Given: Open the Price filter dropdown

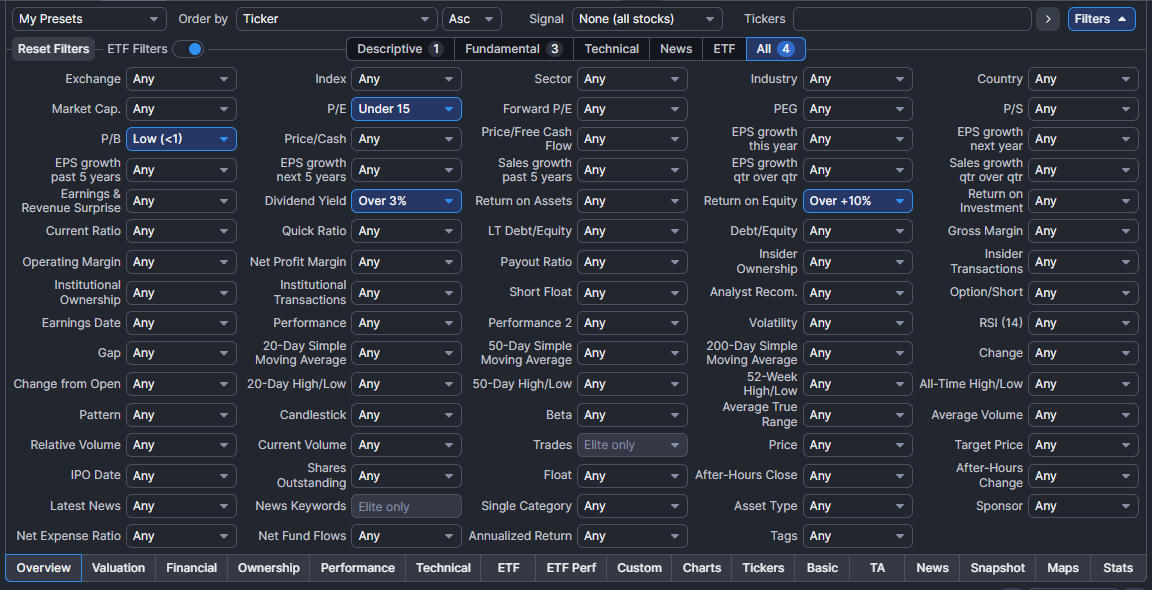Looking at the screenshot, I should (x=858, y=445).
